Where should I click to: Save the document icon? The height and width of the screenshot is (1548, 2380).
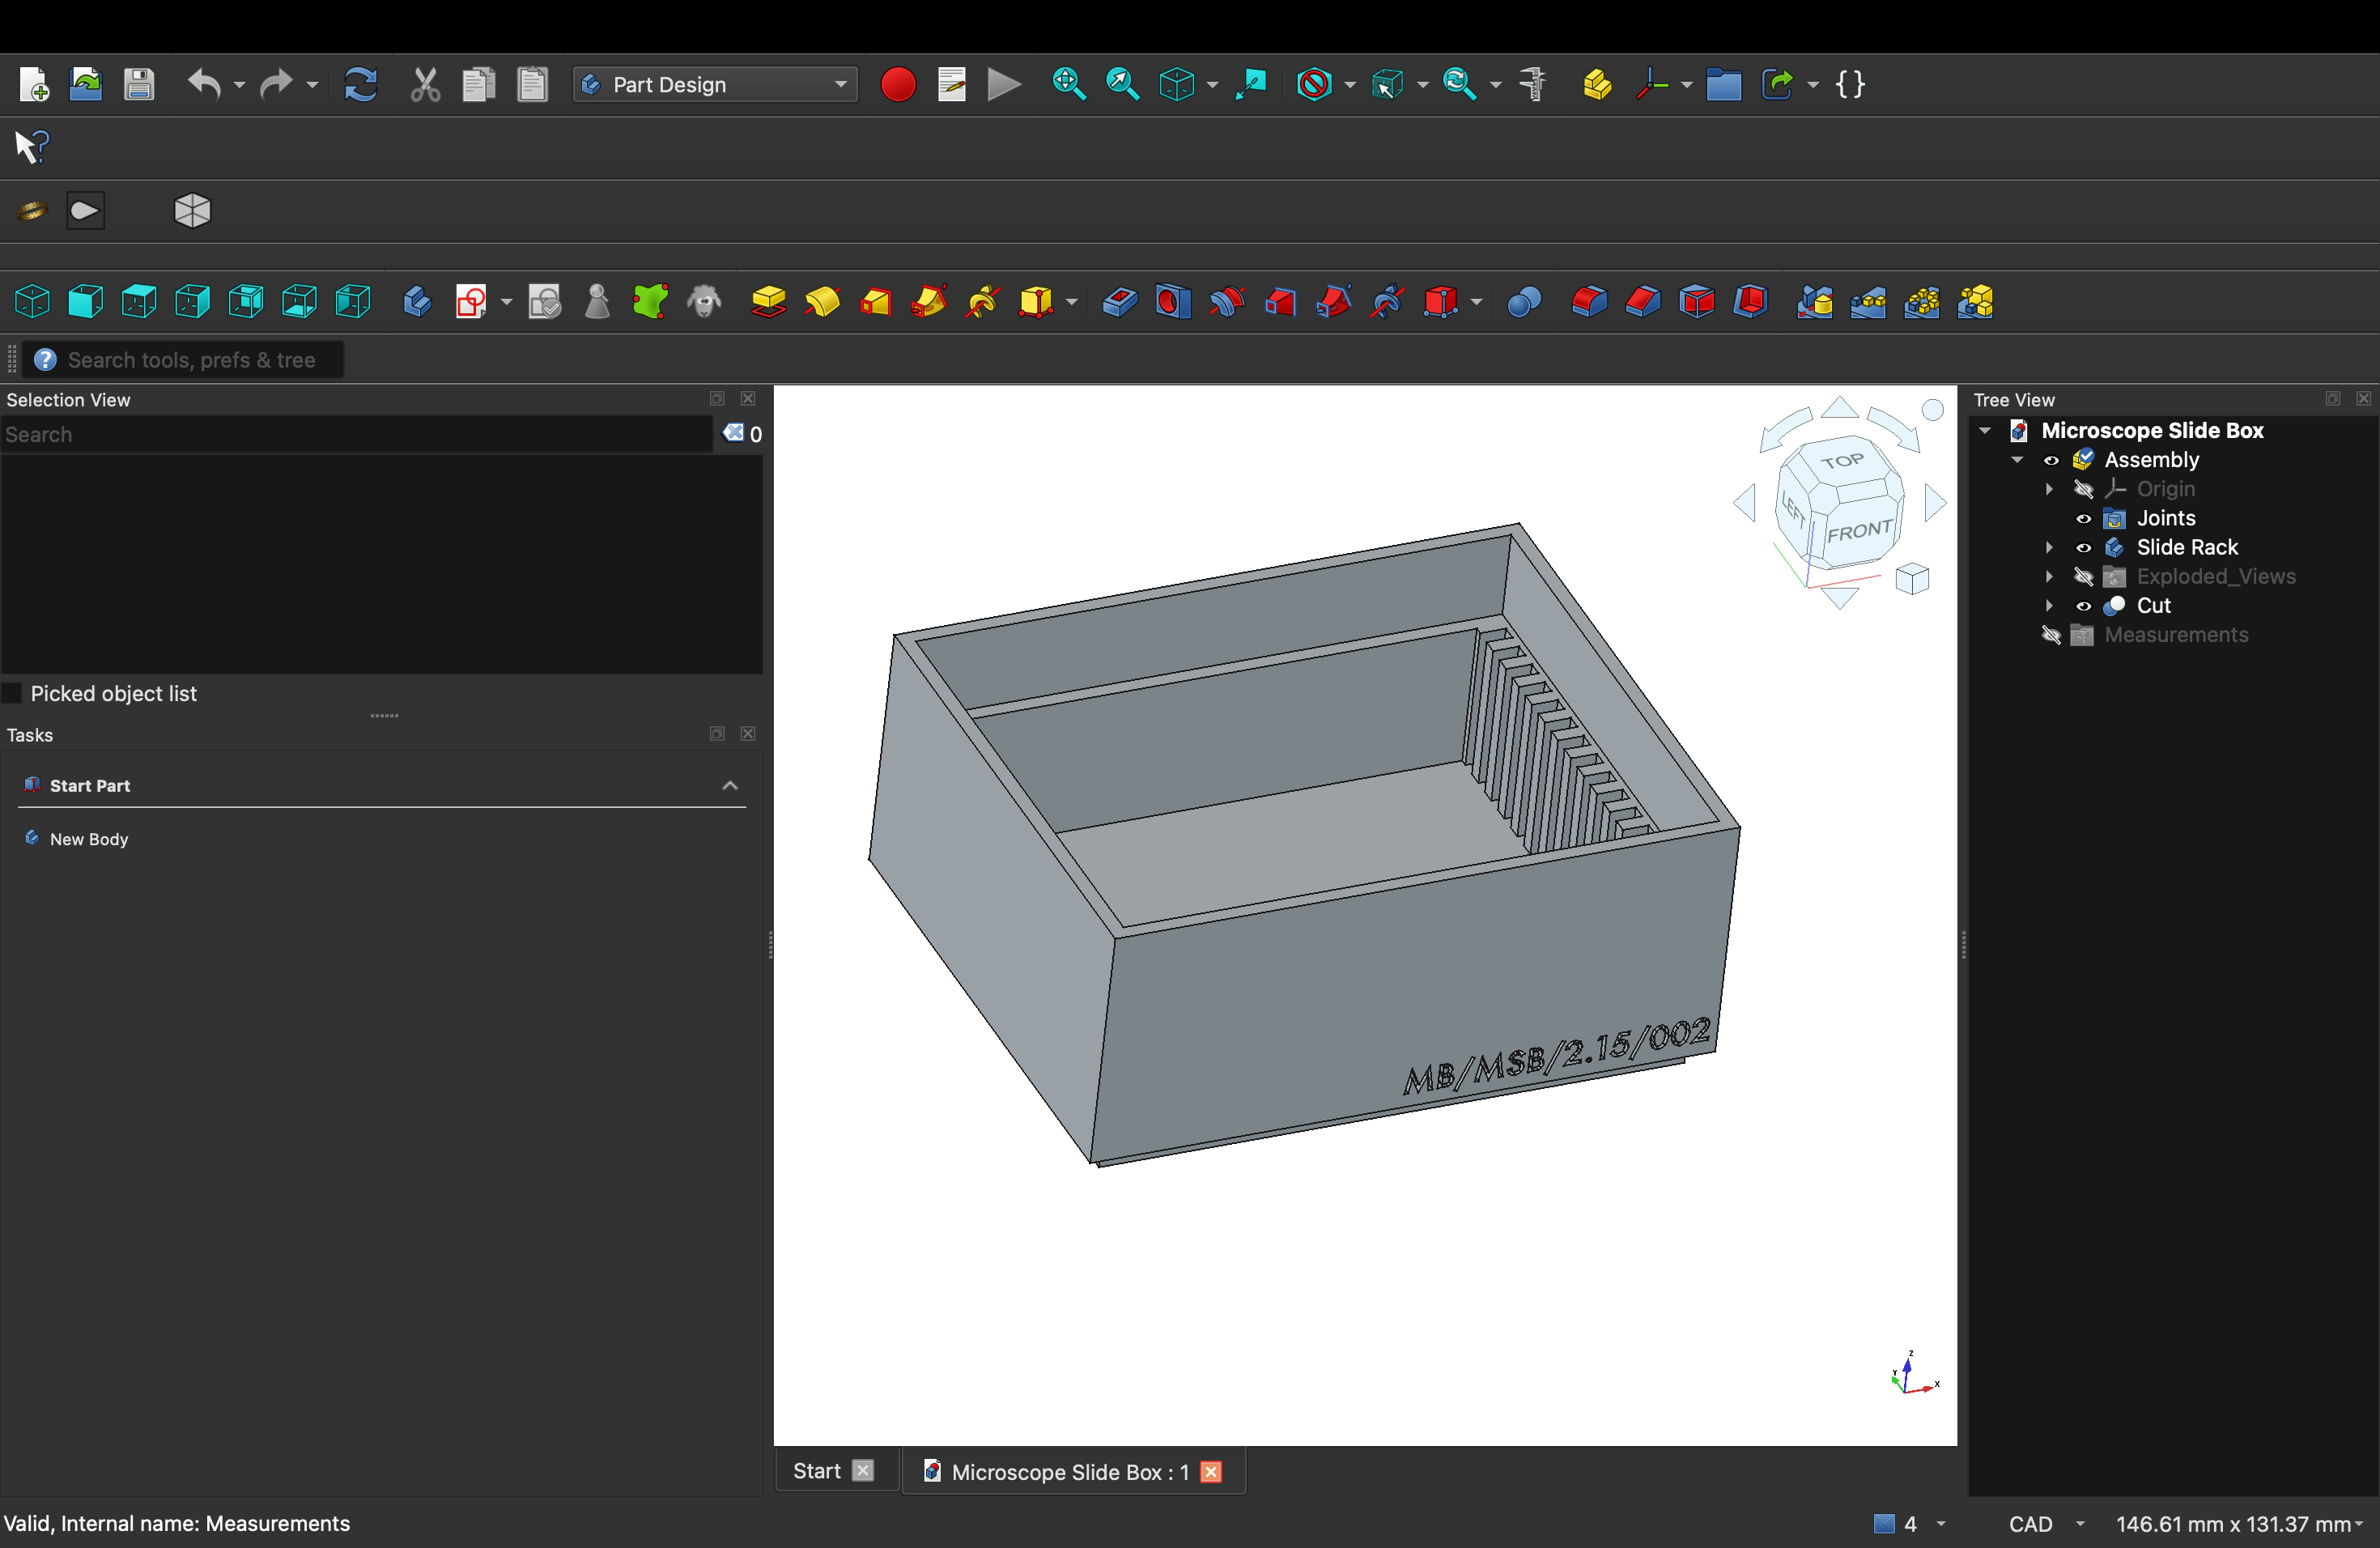pos(139,85)
